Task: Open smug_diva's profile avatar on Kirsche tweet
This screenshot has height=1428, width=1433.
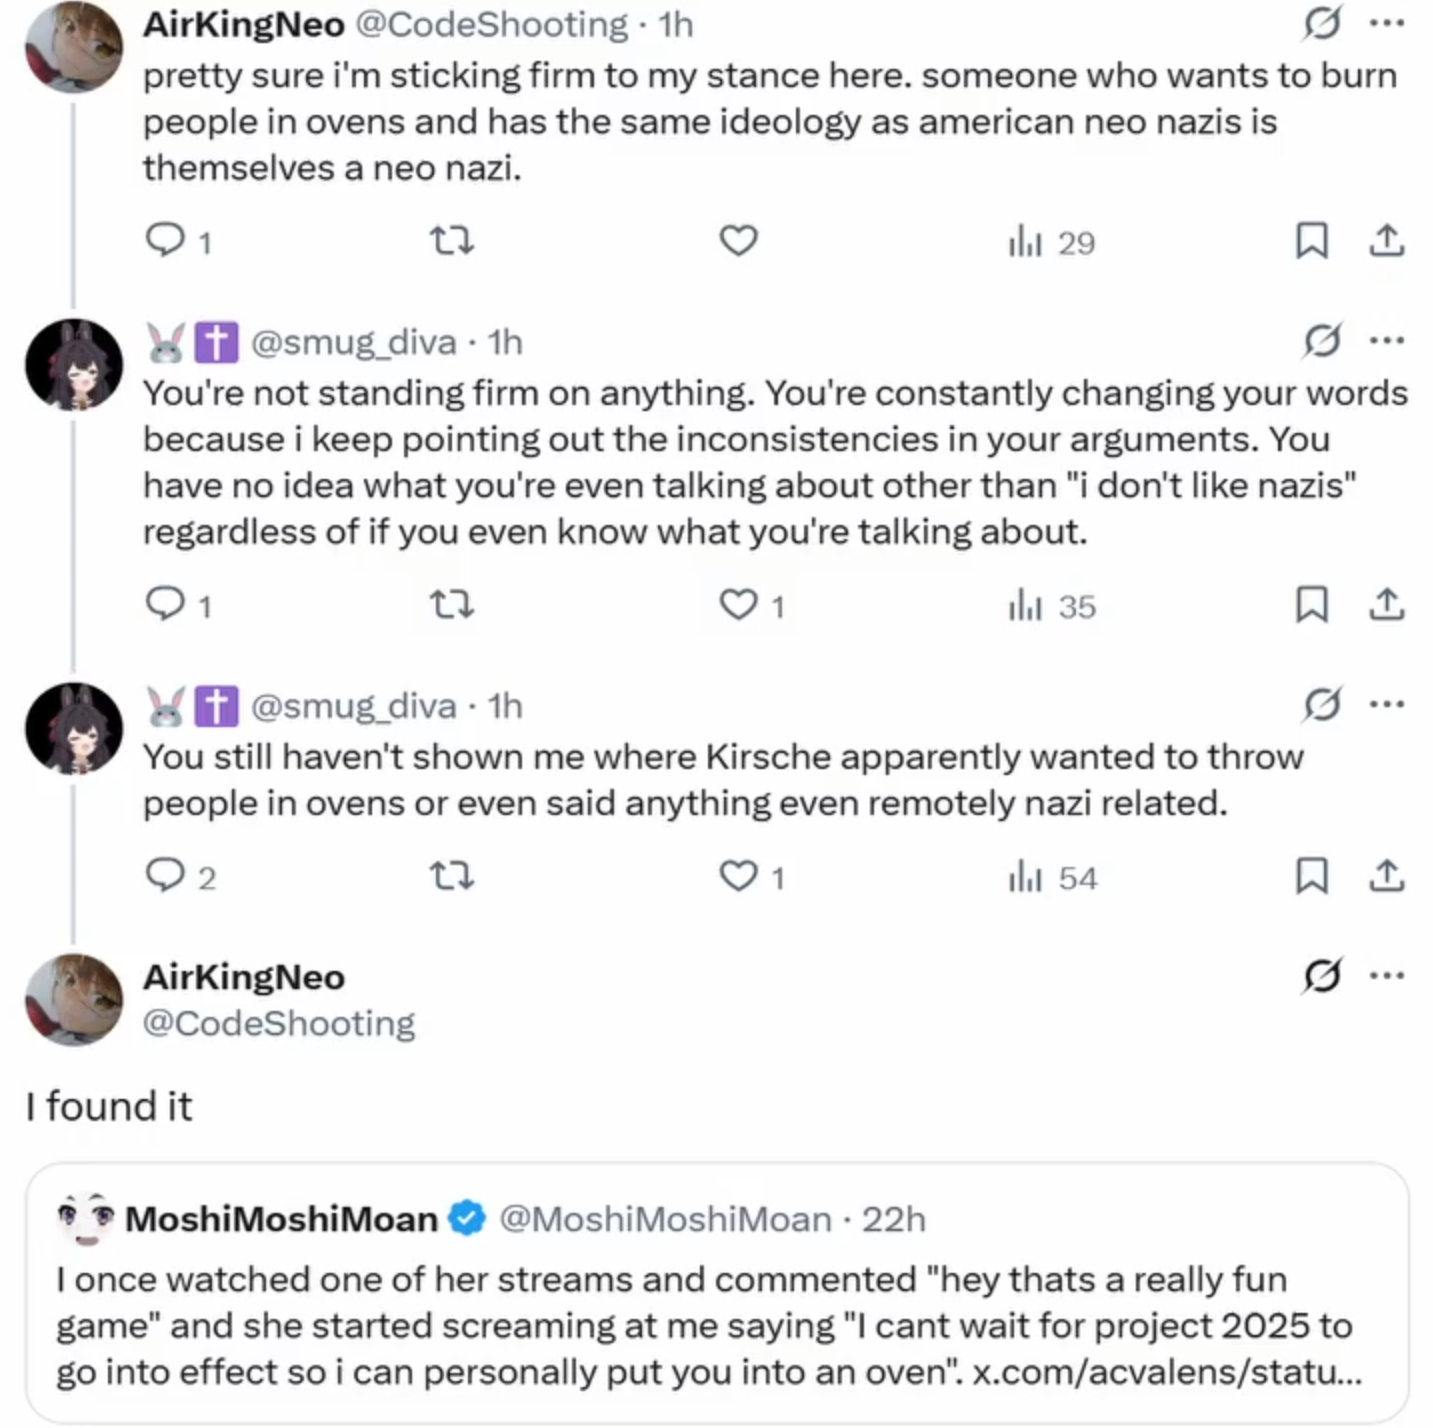Action: (73, 728)
